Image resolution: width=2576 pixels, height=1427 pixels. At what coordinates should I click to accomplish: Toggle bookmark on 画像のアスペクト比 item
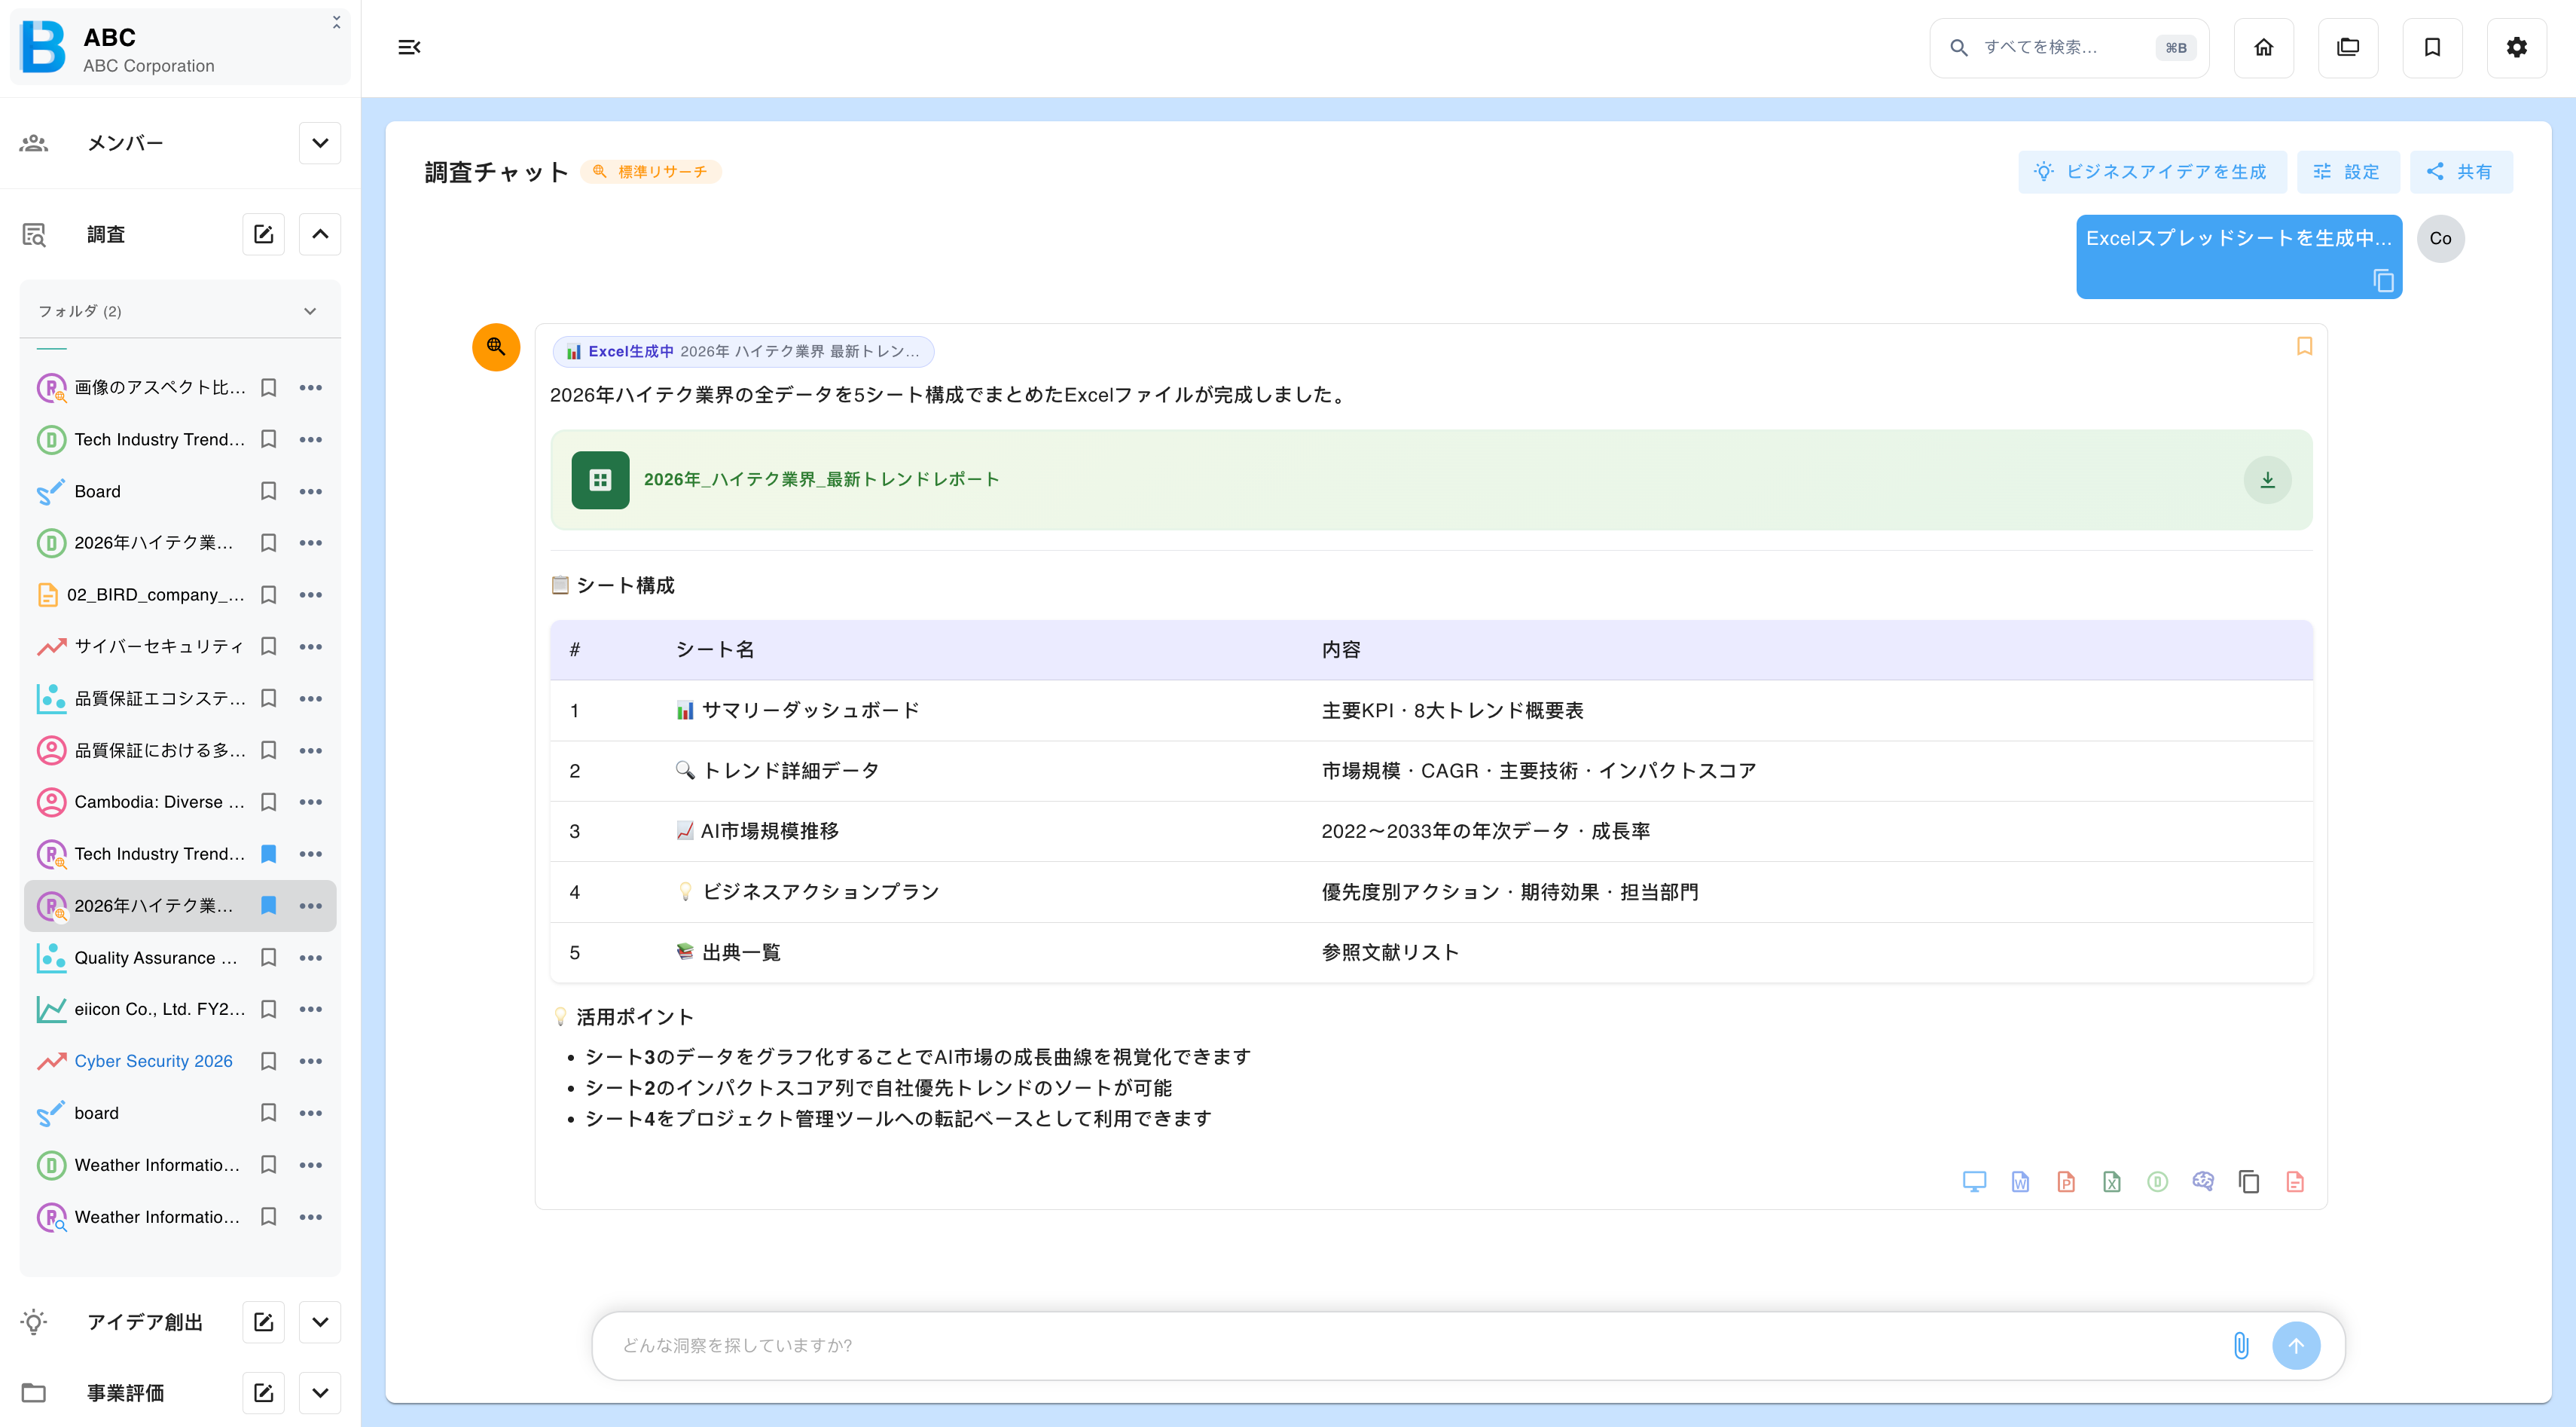(x=268, y=388)
